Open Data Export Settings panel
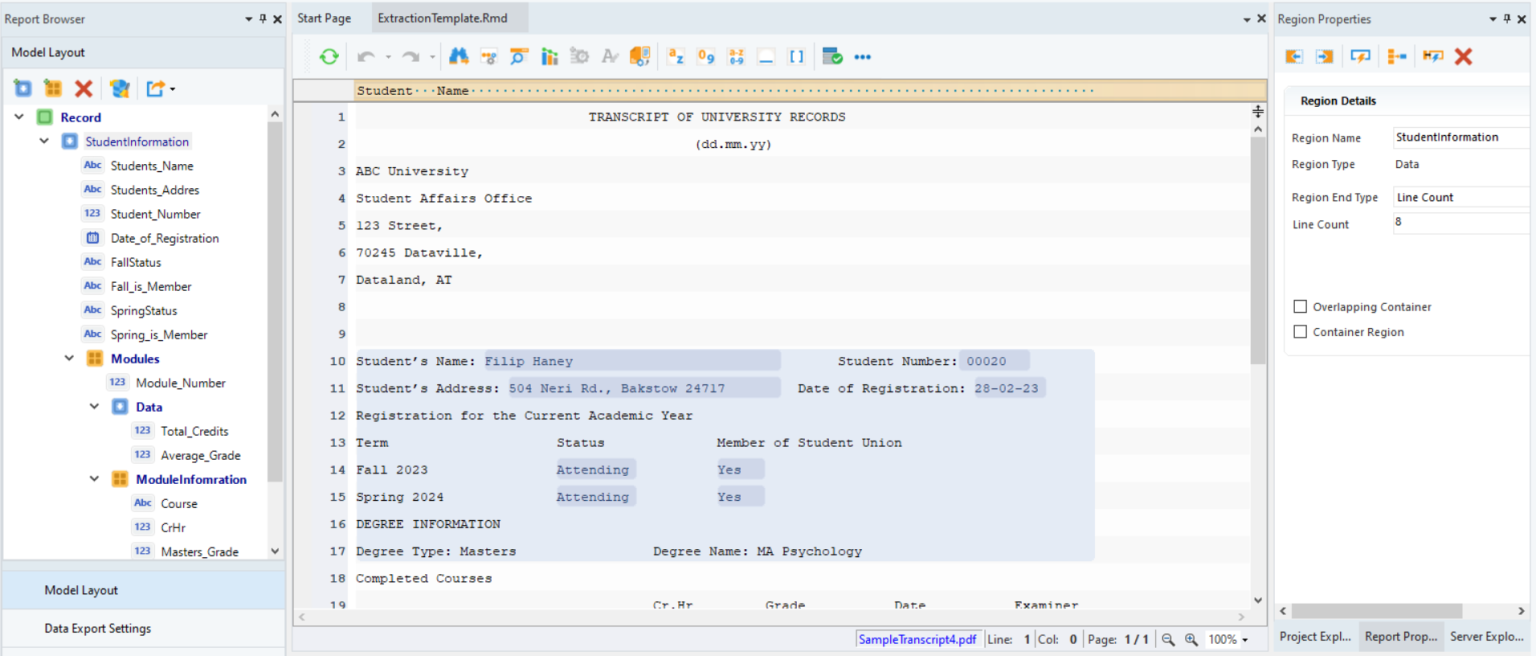 click(98, 629)
